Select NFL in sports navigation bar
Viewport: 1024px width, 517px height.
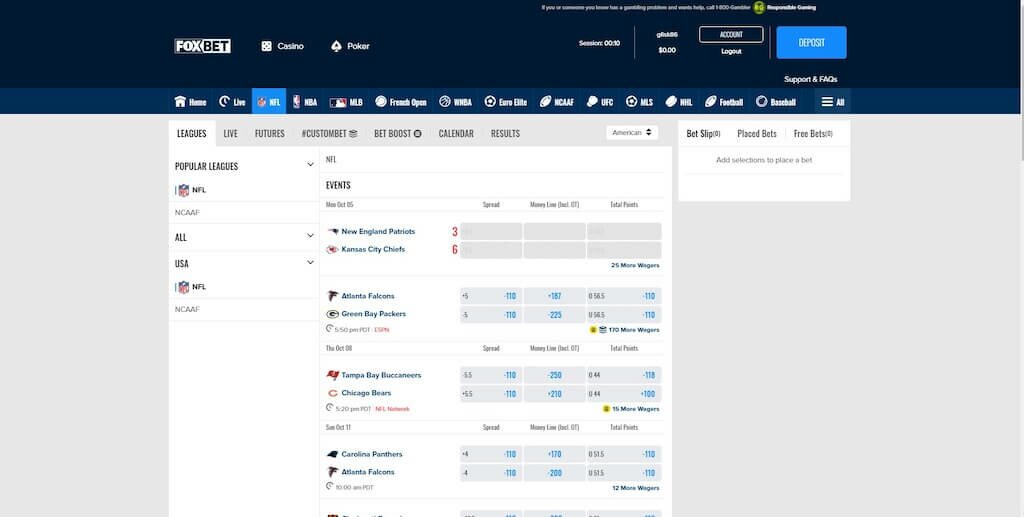[x=269, y=102]
